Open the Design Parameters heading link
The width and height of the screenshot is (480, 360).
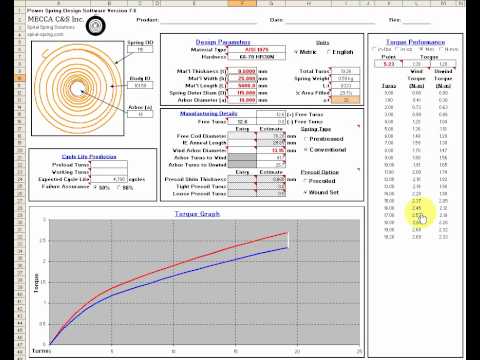pyautogui.click(x=223, y=42)
